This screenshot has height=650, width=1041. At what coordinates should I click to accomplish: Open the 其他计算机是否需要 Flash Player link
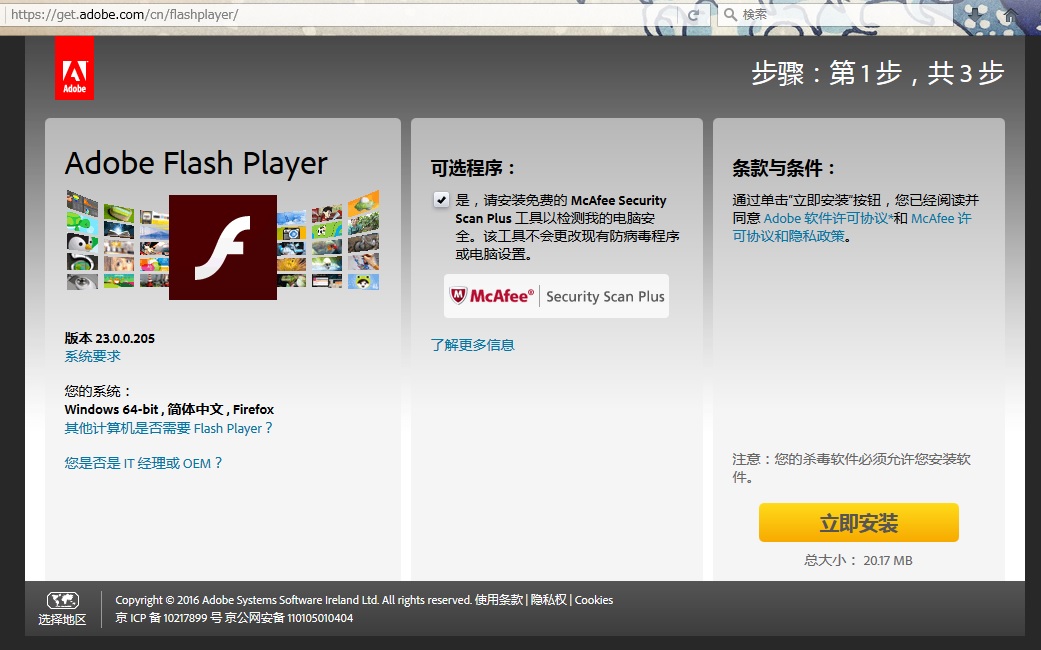coord(168,428)
